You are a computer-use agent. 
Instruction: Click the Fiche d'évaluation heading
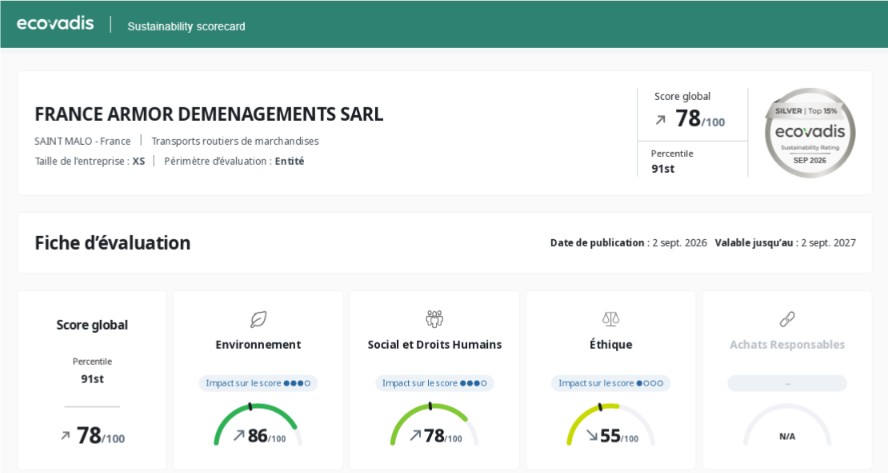(x=113, y=242)
